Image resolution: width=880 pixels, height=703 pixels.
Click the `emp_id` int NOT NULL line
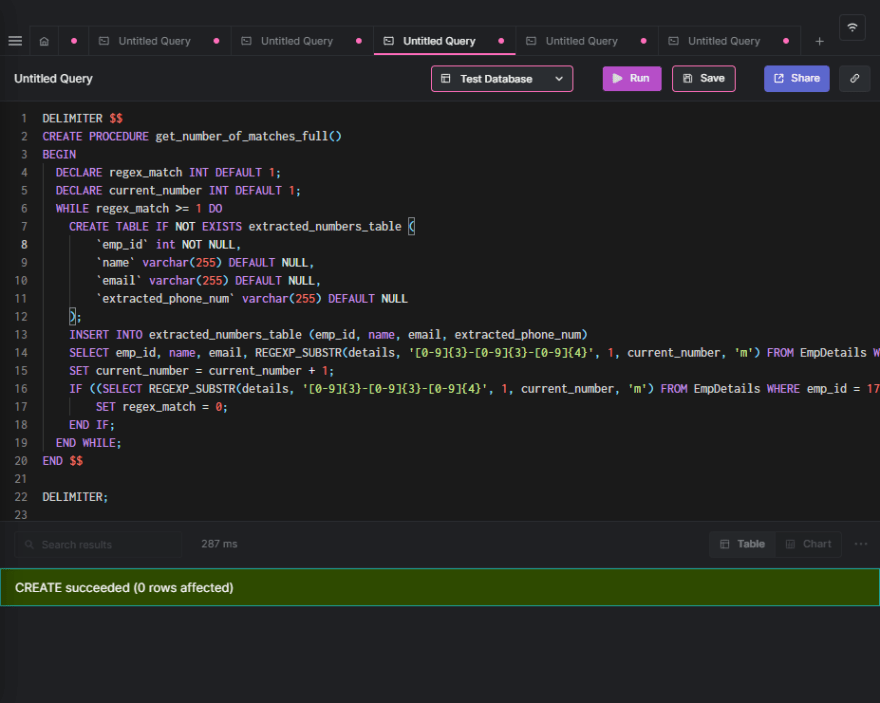pos(168,245)
